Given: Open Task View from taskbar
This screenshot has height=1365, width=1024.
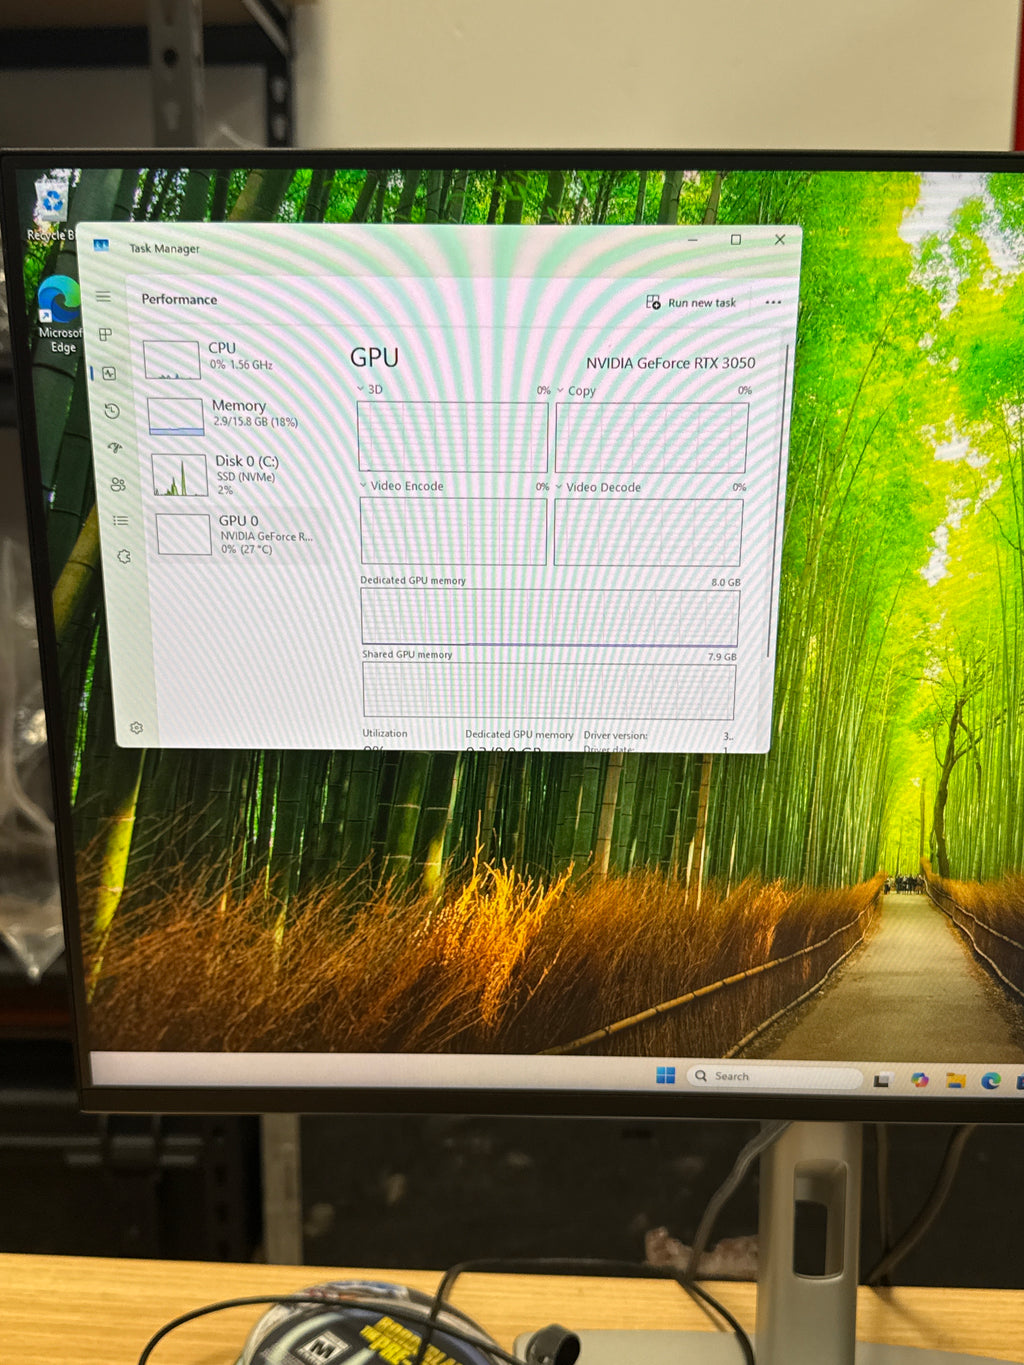Looking at the screenshot, I should point(882,1080).
